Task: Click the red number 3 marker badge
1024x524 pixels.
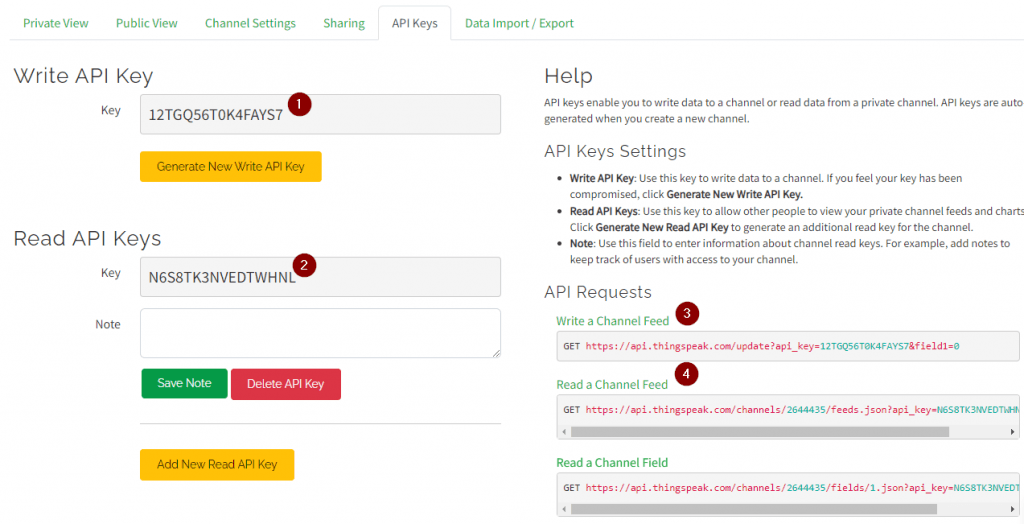Action: click(686, 314)
